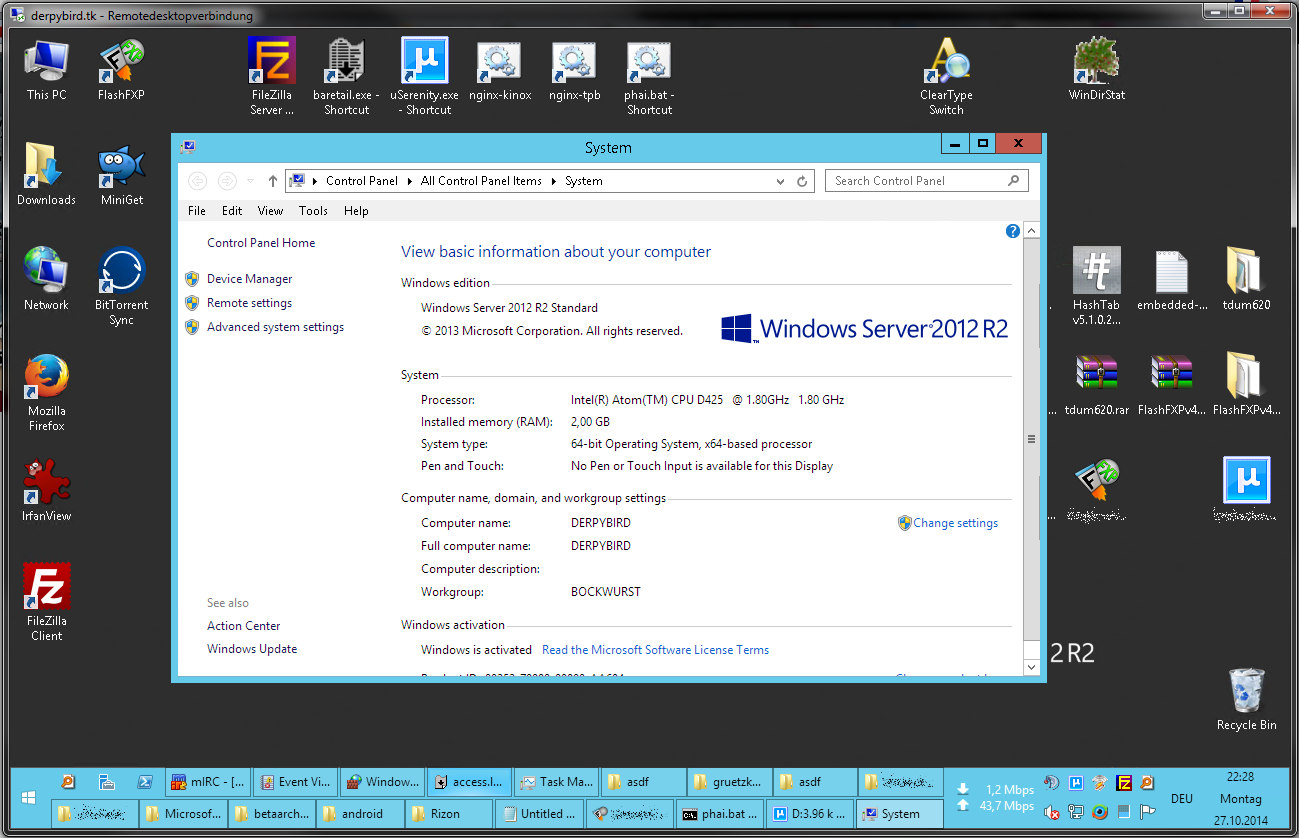Open the FileZilla Server shortcut
The image size is (1299, 838).
272,77
